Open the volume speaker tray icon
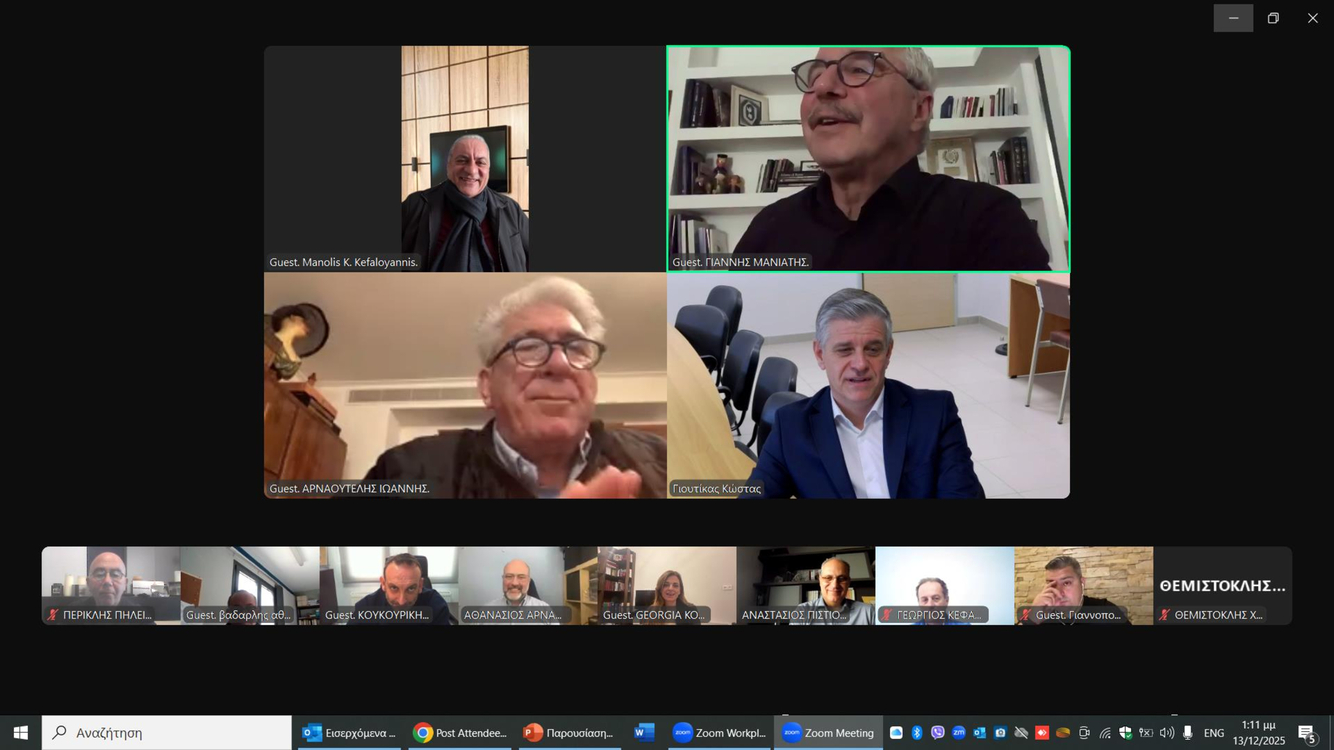The image size is (1334, 750). (1167, 733)
